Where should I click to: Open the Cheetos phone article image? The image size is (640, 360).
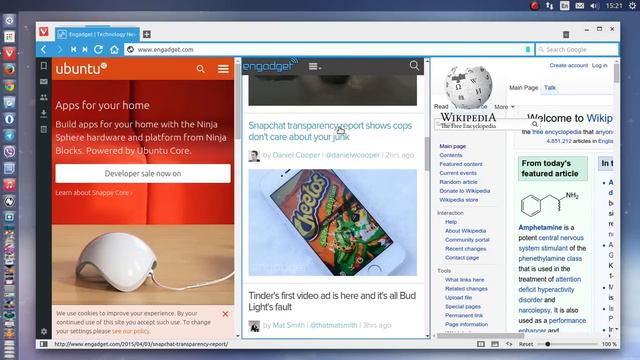pos(333,222)
